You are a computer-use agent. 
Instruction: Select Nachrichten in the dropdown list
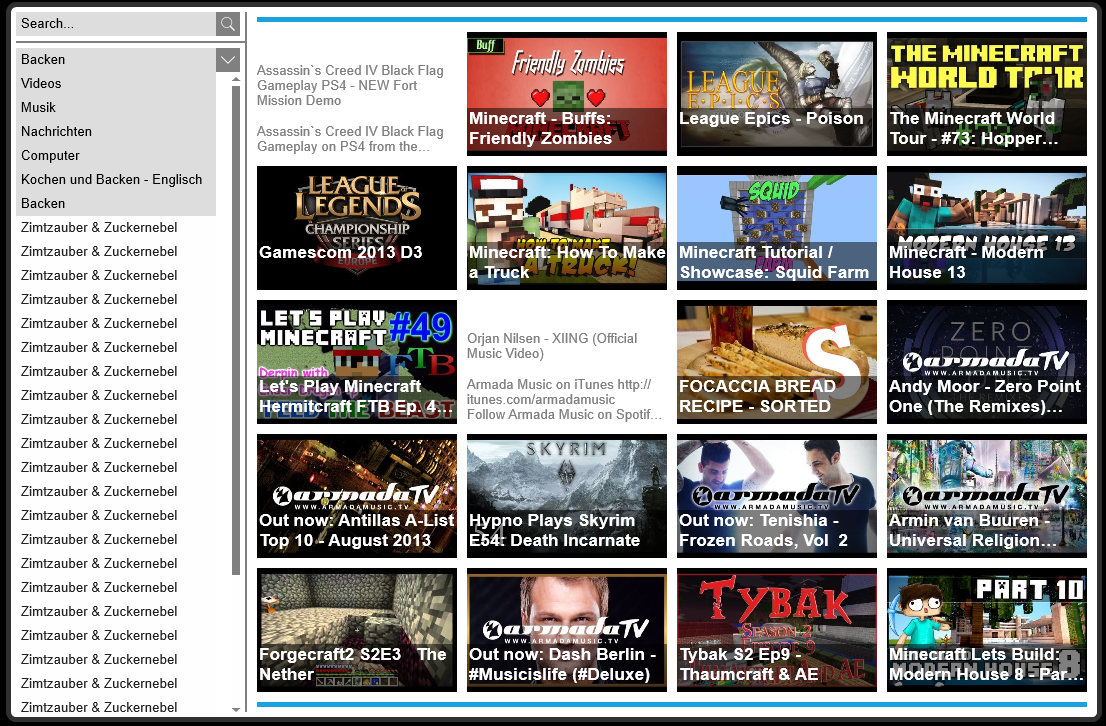[116, 131]
